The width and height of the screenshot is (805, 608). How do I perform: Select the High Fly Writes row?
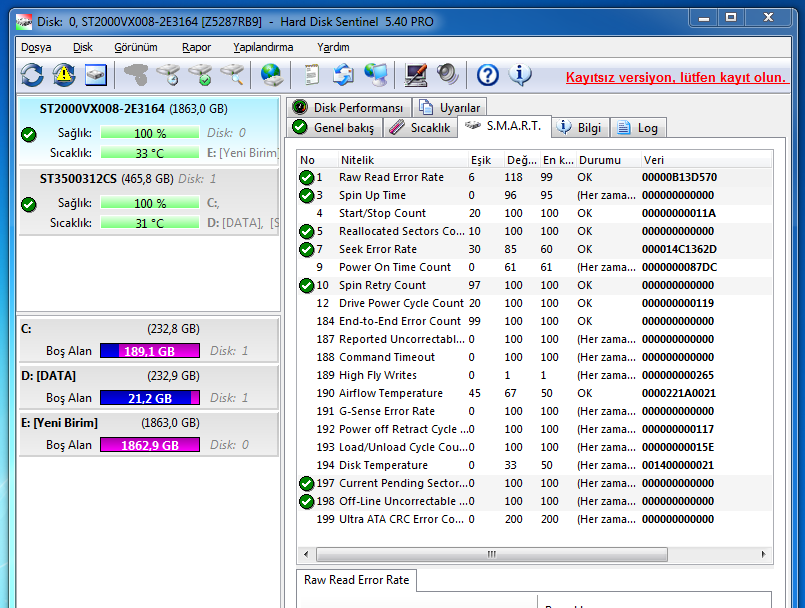pos(534,375)
